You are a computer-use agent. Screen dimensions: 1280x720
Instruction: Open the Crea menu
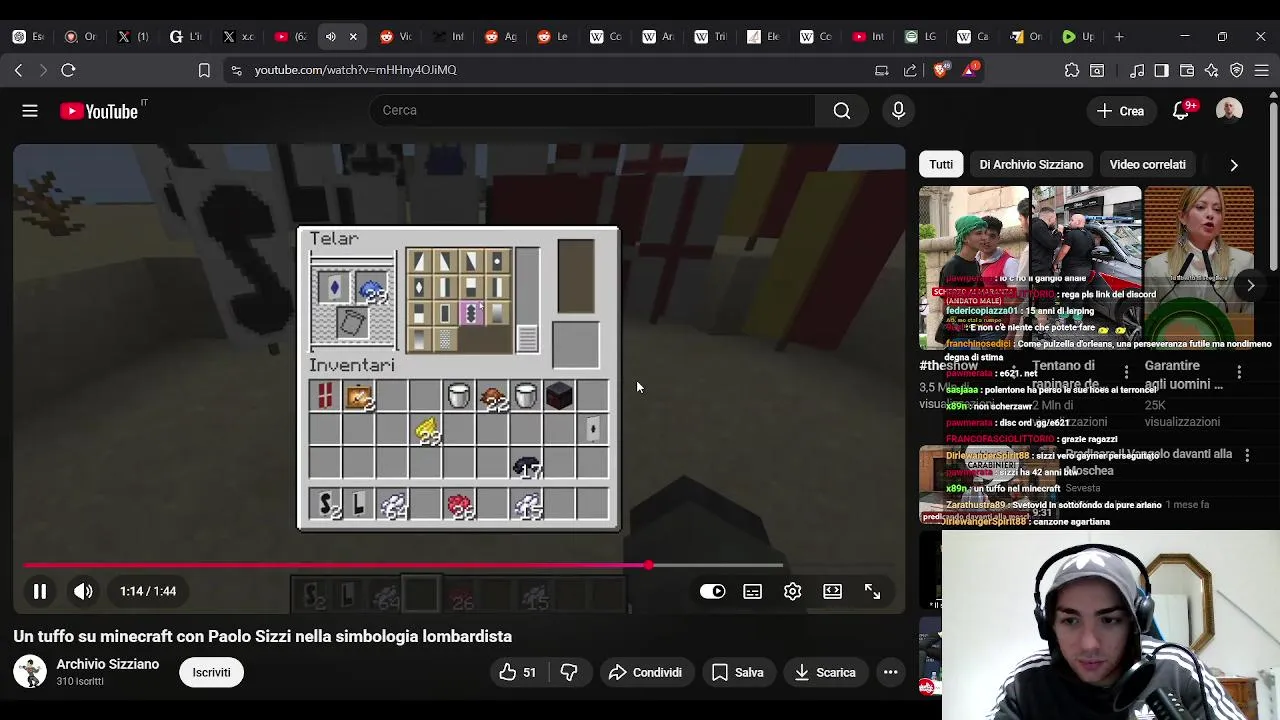(1121, 111)
